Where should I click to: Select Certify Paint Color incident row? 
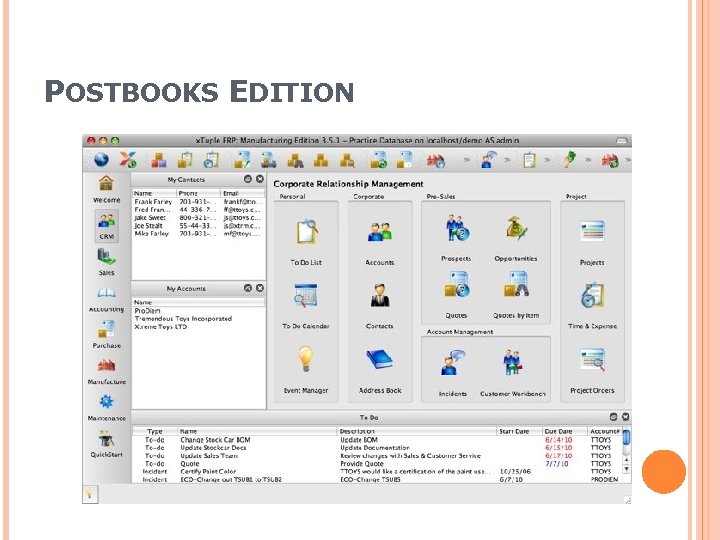(x=377, y=472)
